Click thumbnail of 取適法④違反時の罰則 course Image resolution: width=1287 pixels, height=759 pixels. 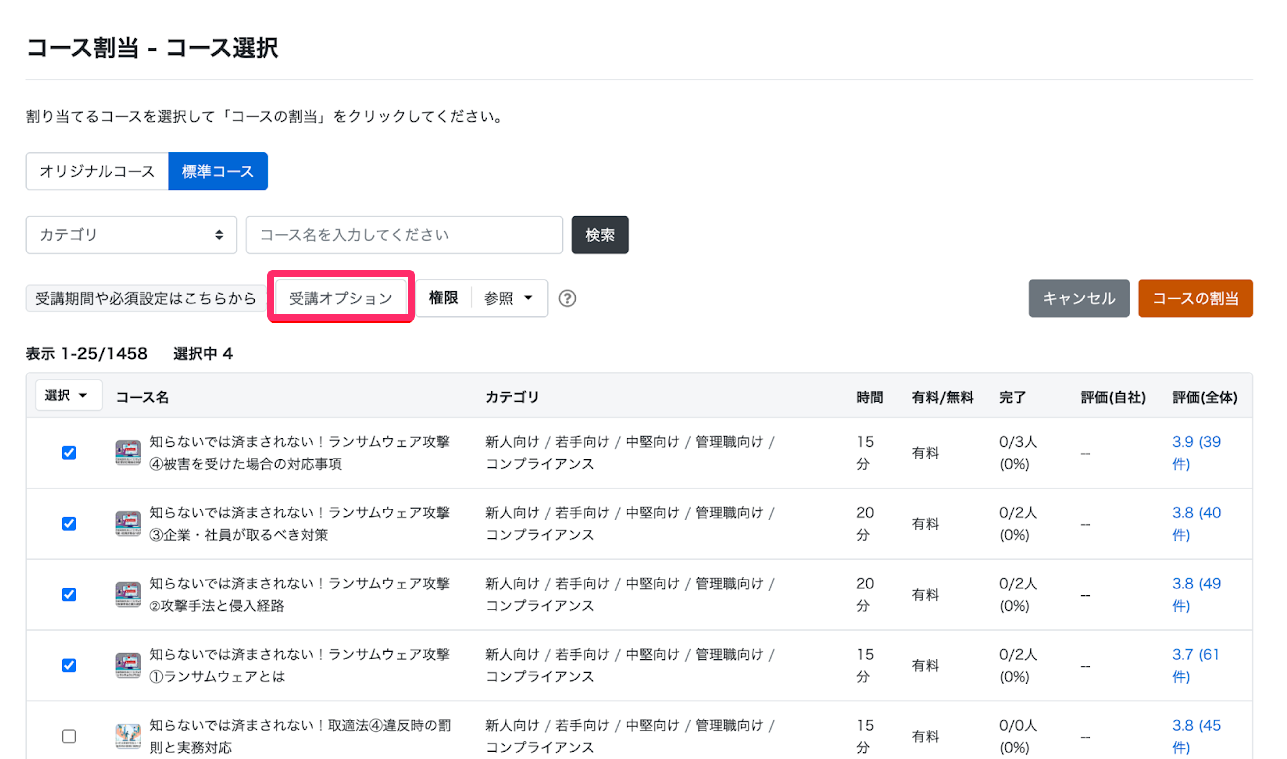pyautogui.click(x=128, y=737)
